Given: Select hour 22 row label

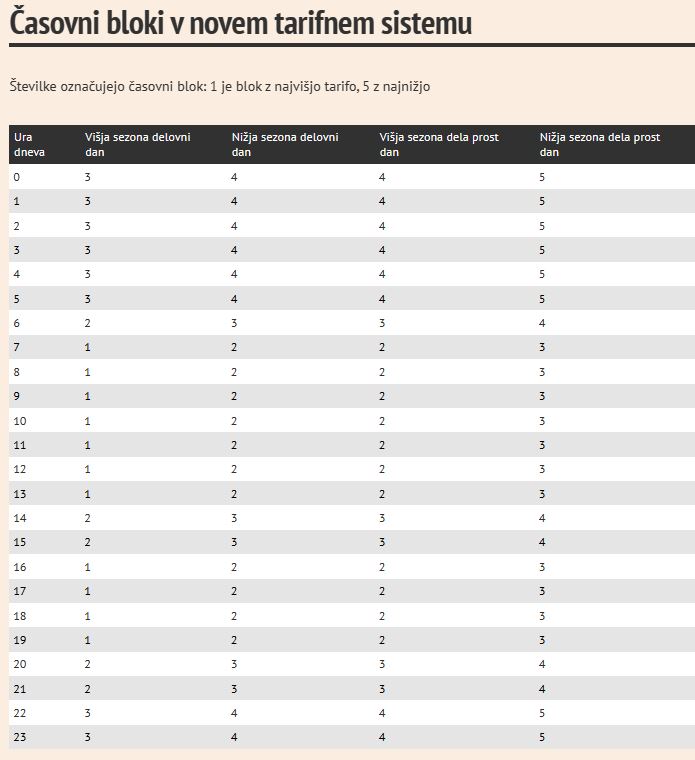Looking at the screenshot, I should 20,713.
